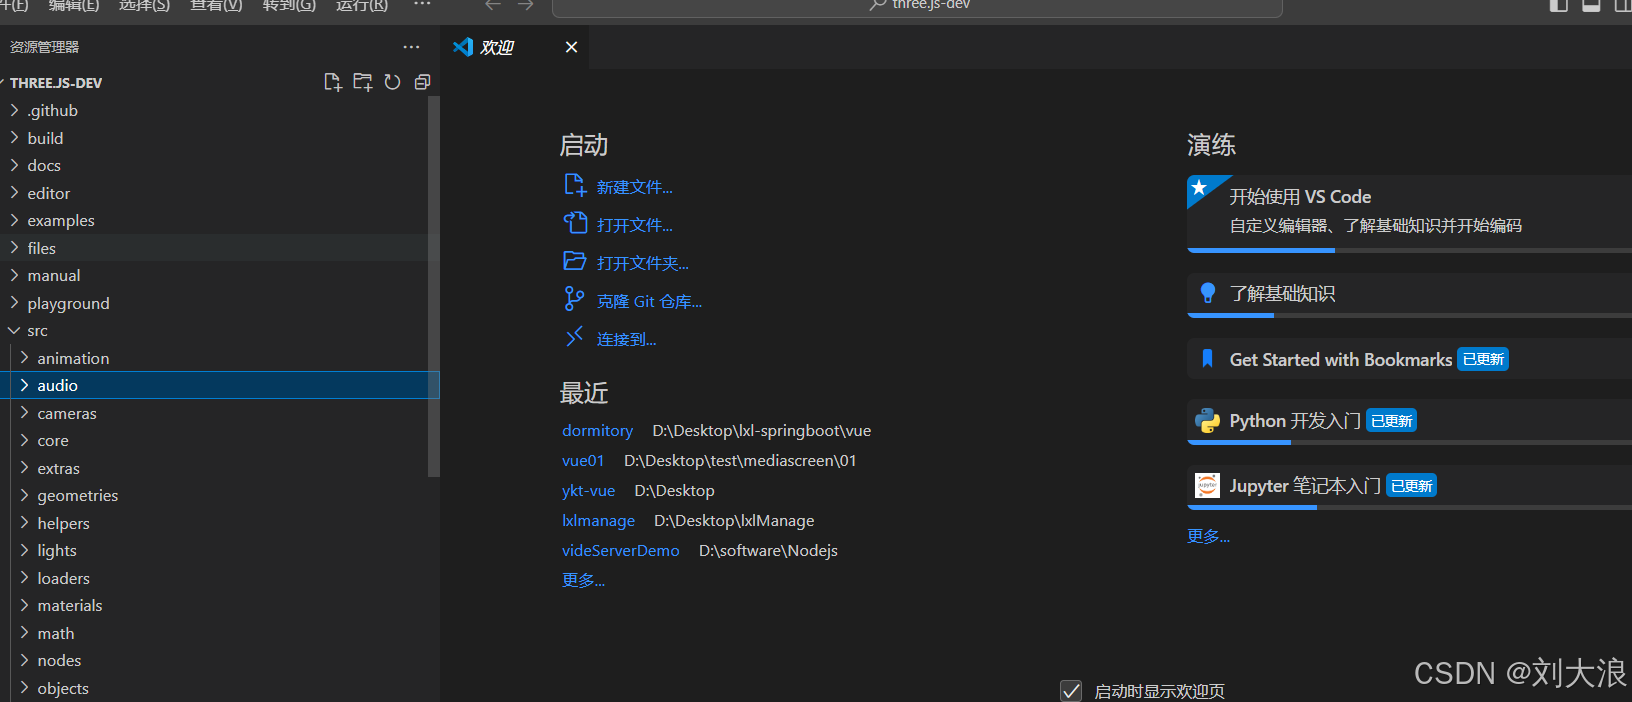
Task: Expand the animation folder
Action: pyautogui.click(x=220, y=358)
